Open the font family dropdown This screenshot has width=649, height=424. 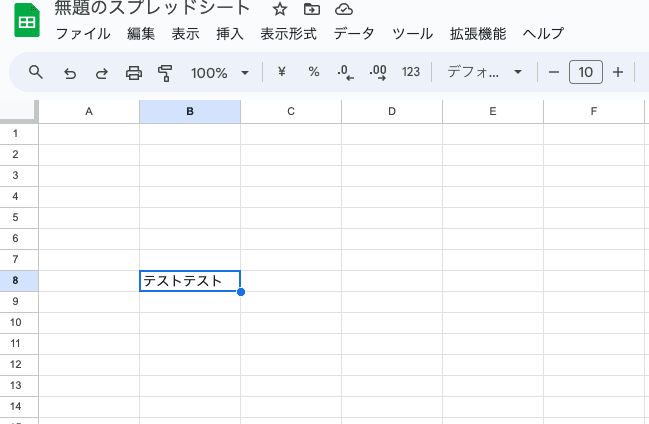(x=485, y=72)
